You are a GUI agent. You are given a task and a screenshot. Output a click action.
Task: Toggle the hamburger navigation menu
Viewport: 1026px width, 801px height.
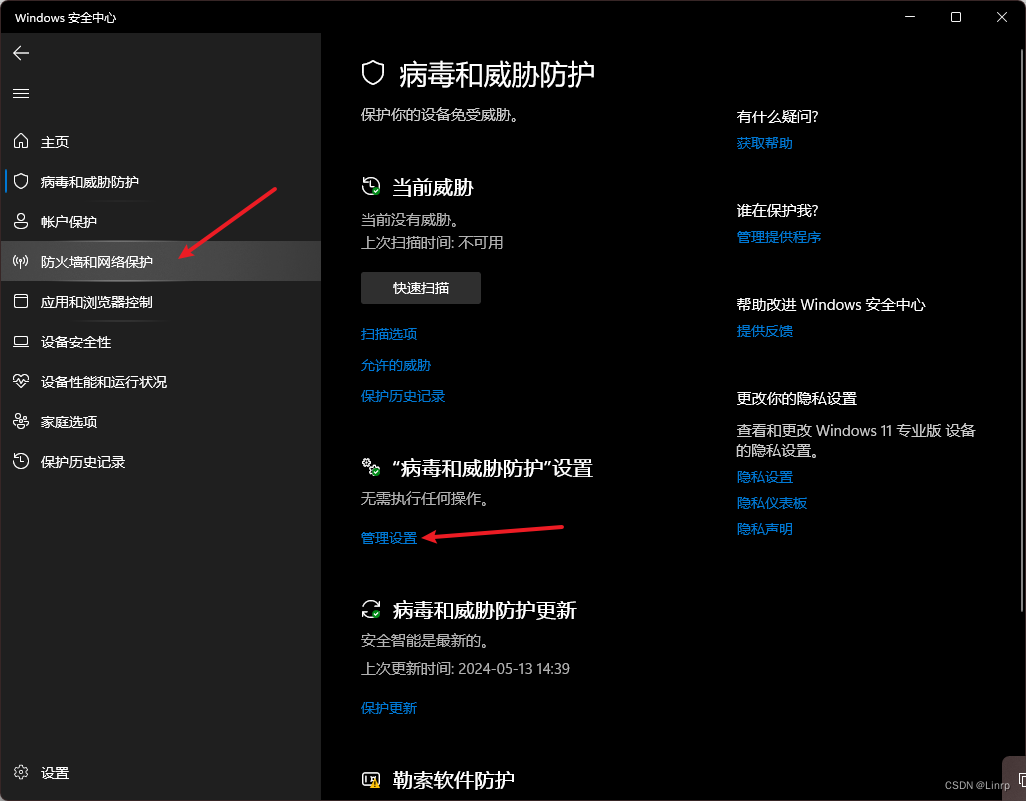coord(21,94)
